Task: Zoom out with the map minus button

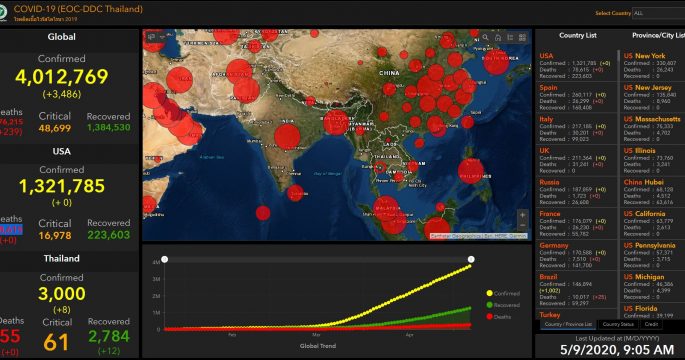Action: (x=522, y=225)
